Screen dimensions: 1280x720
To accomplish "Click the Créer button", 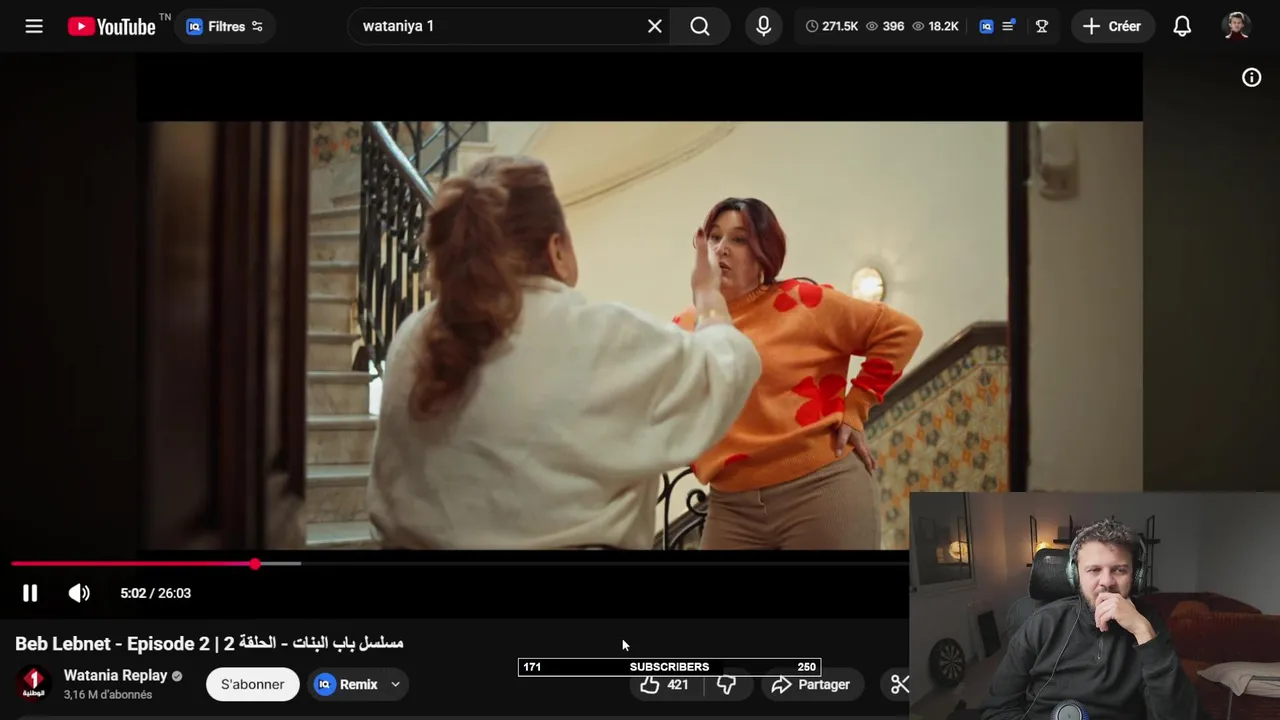I will 1112,26.
